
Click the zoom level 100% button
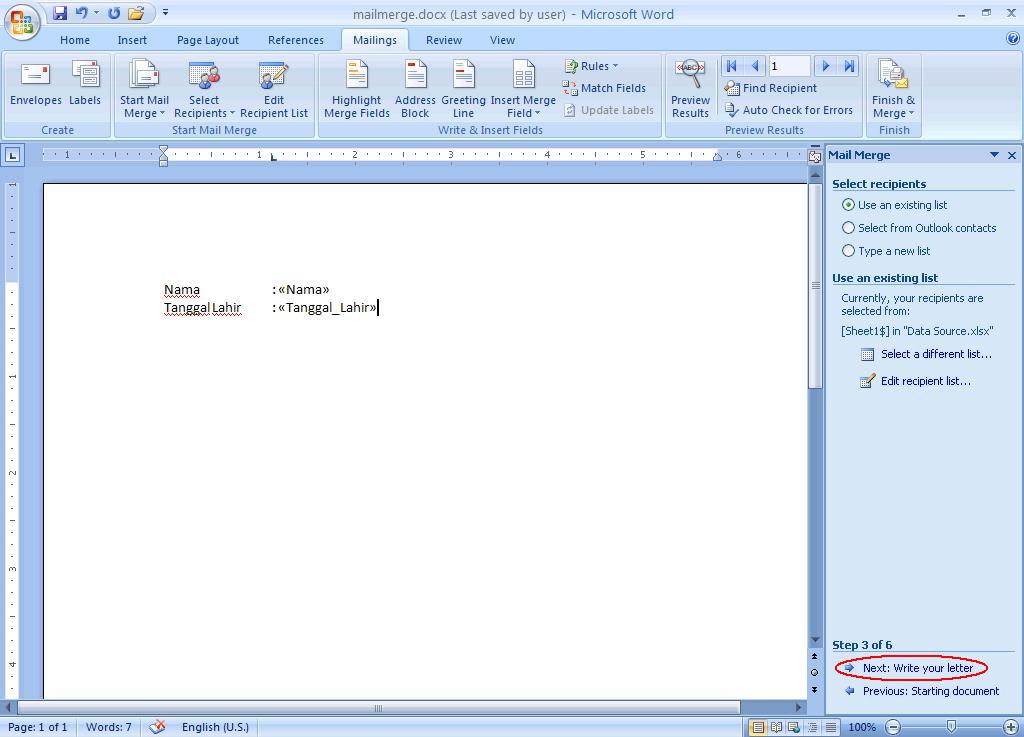[x=861, y=727]
